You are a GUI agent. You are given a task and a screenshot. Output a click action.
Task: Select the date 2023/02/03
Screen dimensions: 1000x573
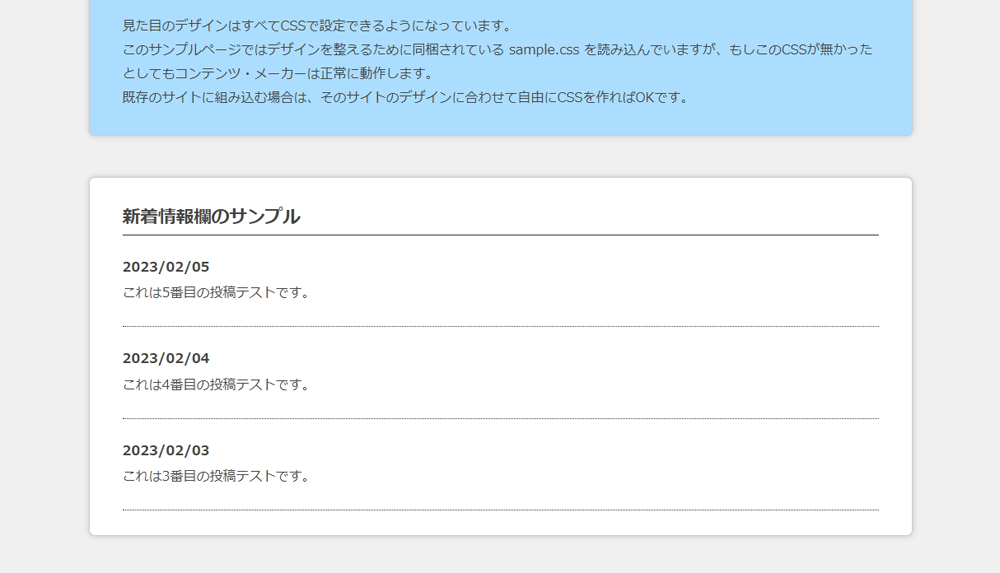[x=166, y=450]
